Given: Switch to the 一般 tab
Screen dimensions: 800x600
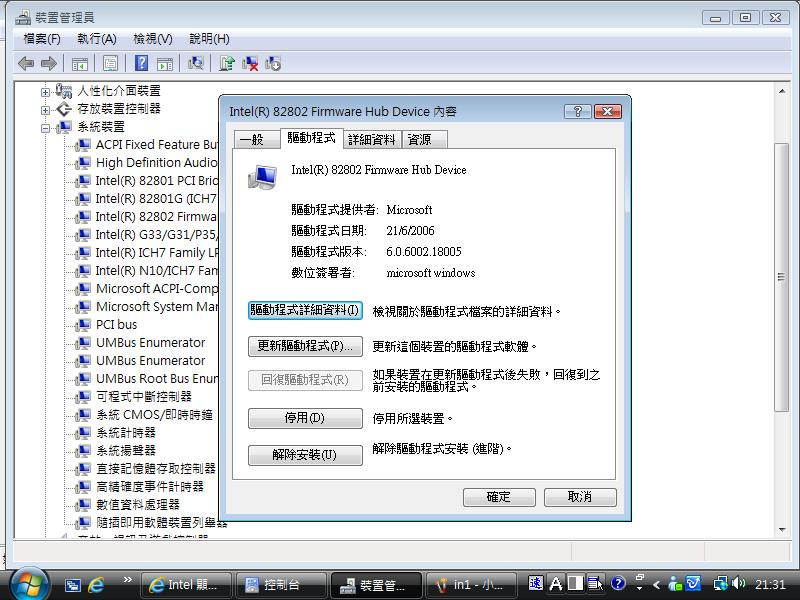Looking at the screenshot, I should tap(257, 139).
